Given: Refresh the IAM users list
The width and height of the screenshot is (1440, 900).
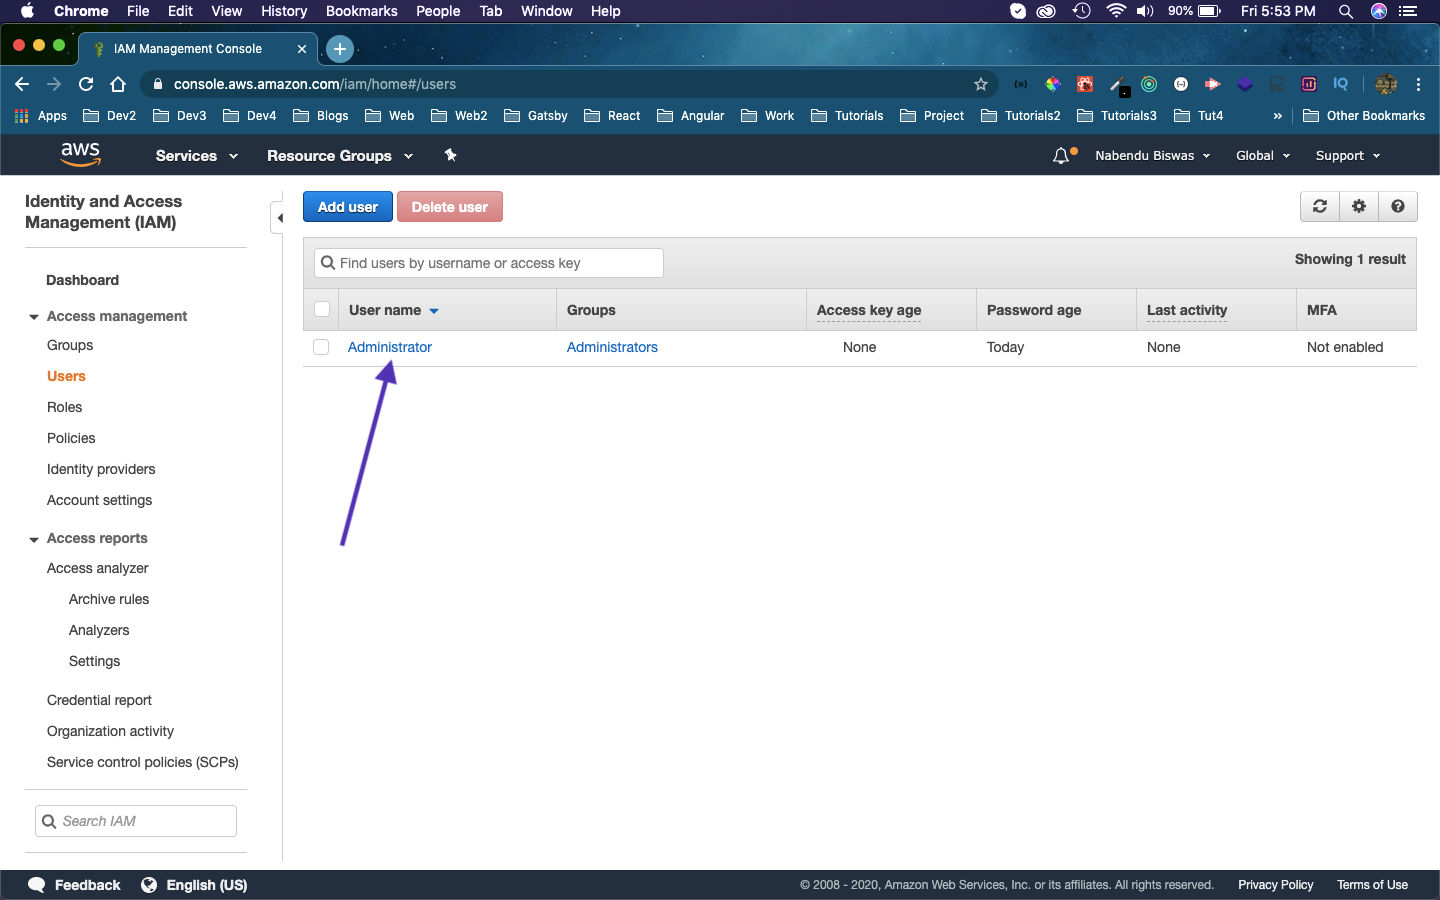Looking at the screenshot, I should (1320, 206).
